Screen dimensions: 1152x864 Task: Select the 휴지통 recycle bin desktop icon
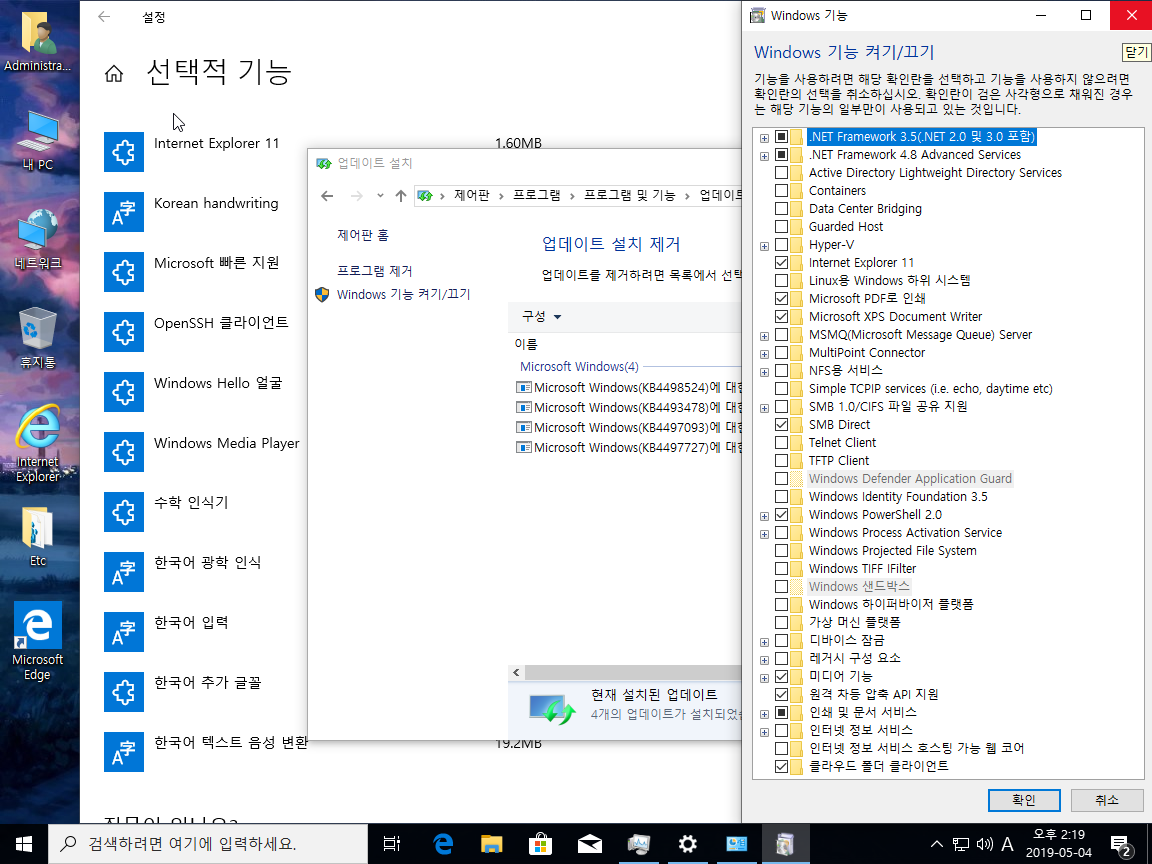click(x=37, y=338)
